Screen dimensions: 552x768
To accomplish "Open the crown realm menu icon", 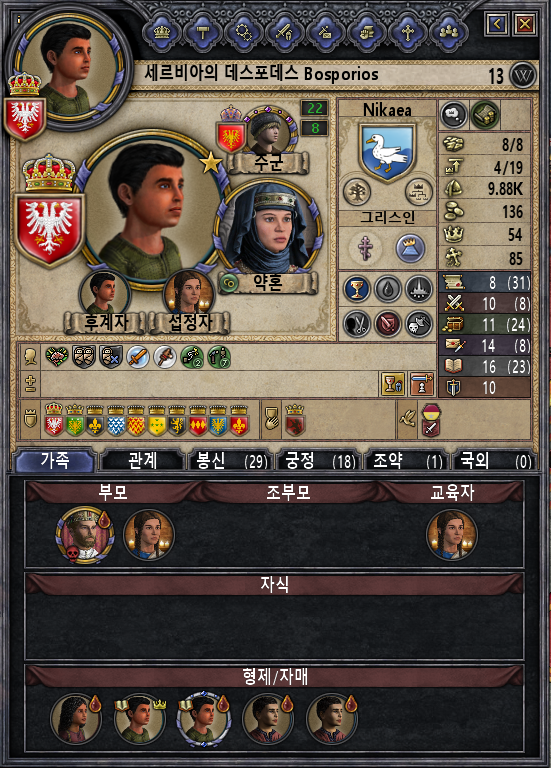I will pos(161,32).
